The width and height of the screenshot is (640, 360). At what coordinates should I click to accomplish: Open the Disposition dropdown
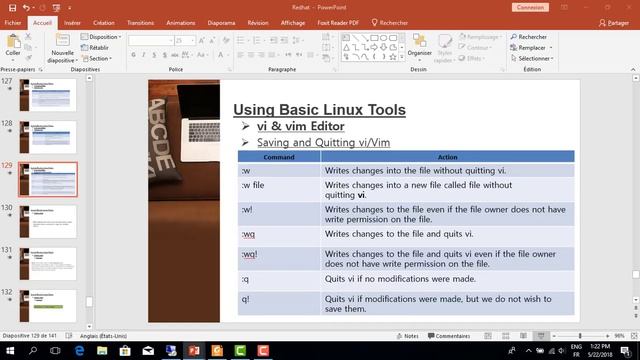101,37
